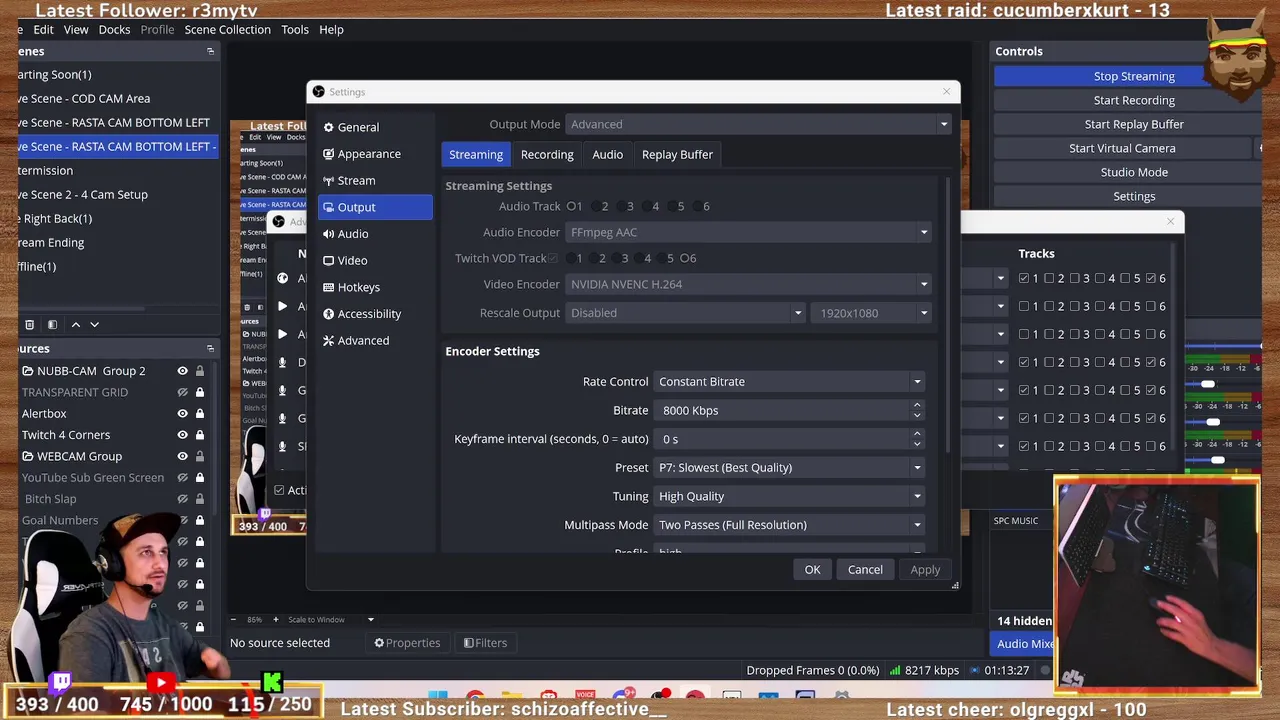Toggle lock on TRANSPARENT GRID source

[200, 392]
